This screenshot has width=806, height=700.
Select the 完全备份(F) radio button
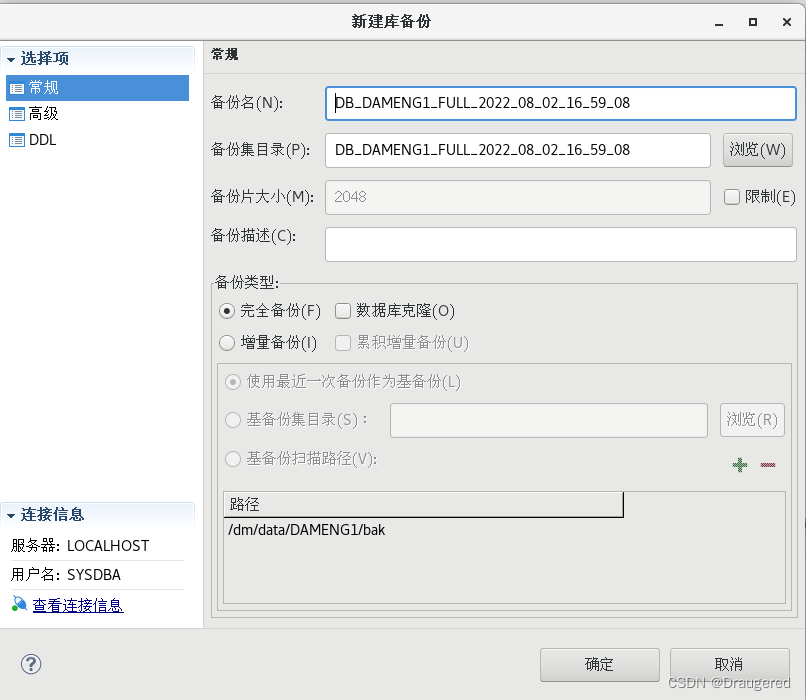(x=229, y=311)
